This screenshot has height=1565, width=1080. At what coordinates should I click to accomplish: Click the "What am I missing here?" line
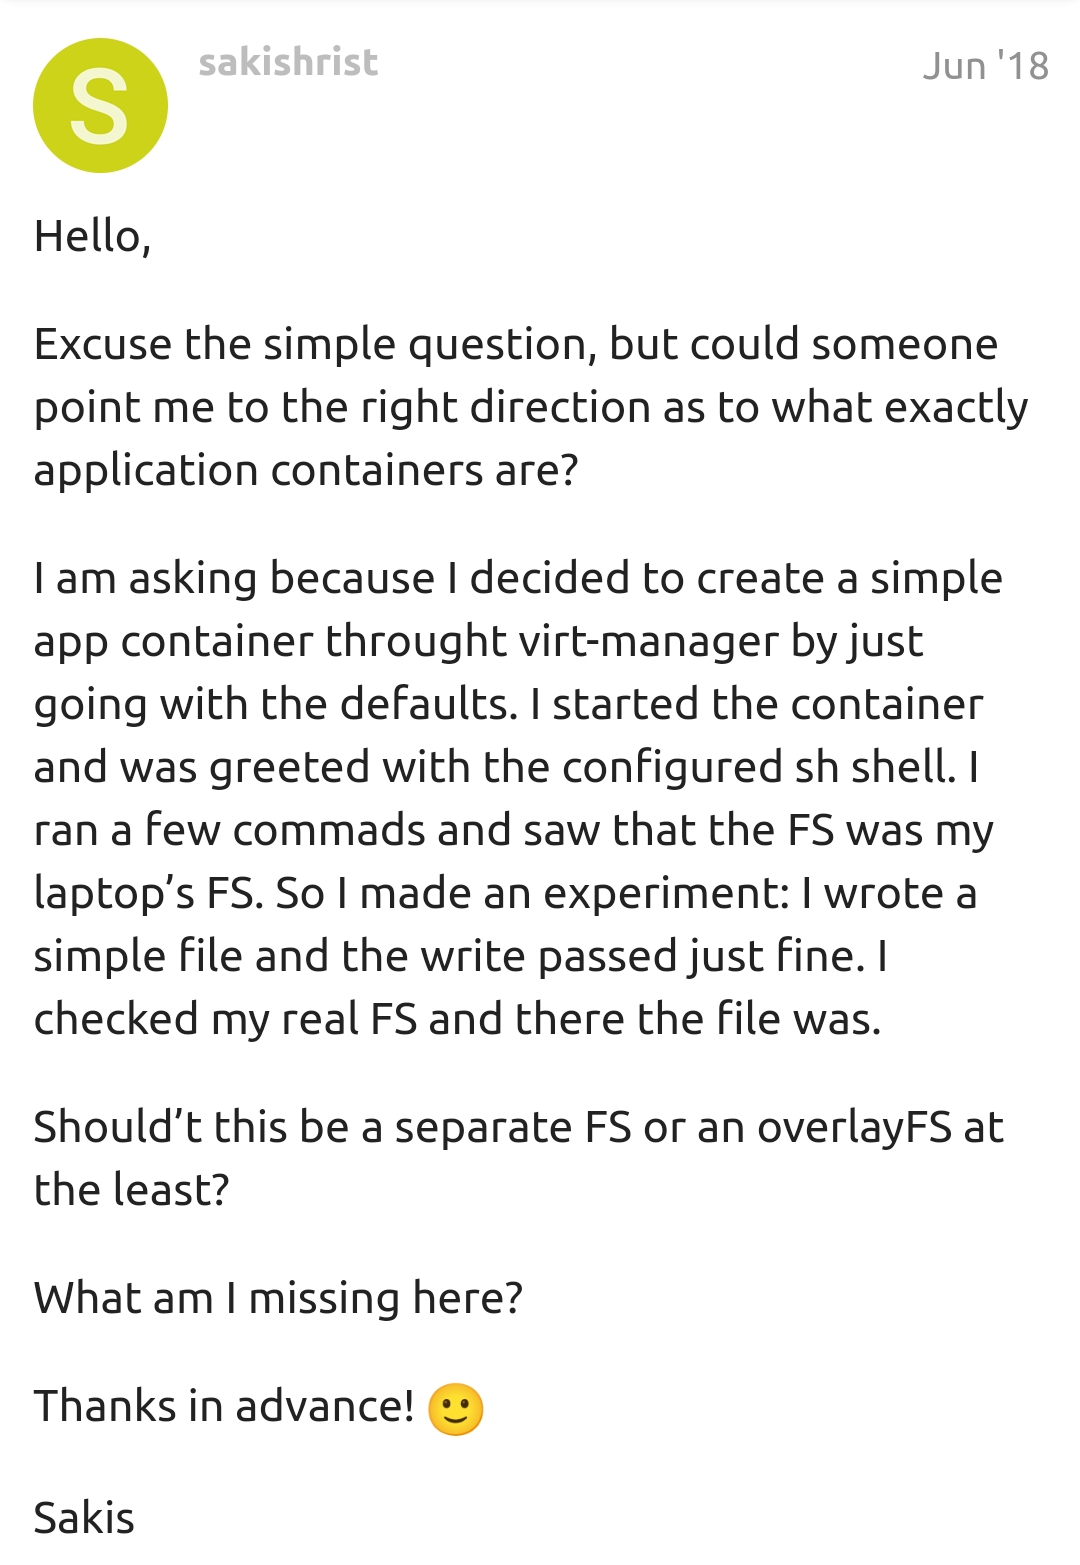pos(278,1298)
